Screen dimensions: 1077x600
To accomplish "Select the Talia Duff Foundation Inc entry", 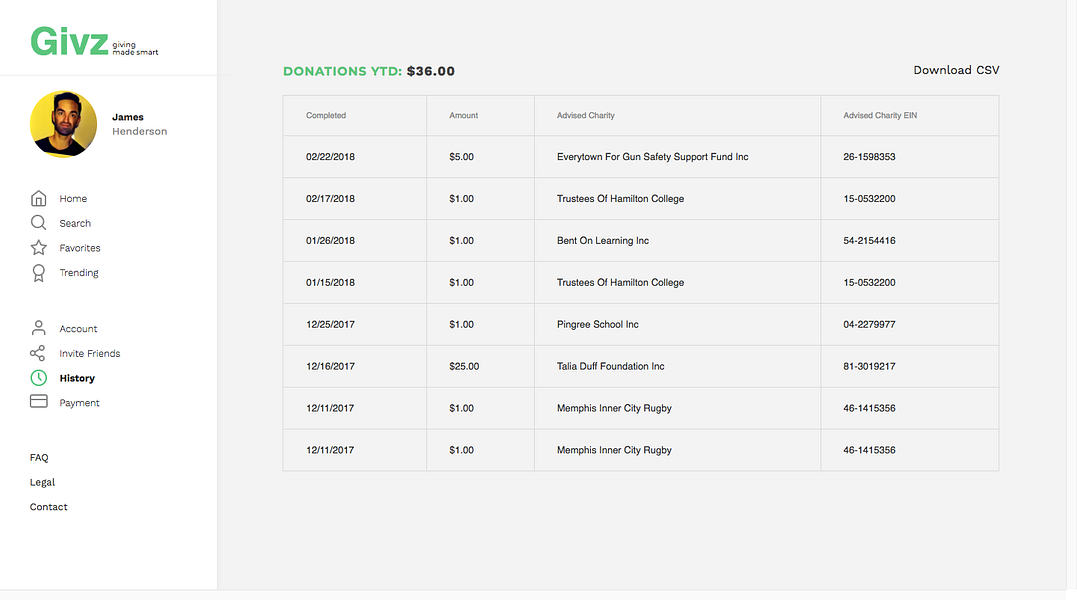I will 610,367.
